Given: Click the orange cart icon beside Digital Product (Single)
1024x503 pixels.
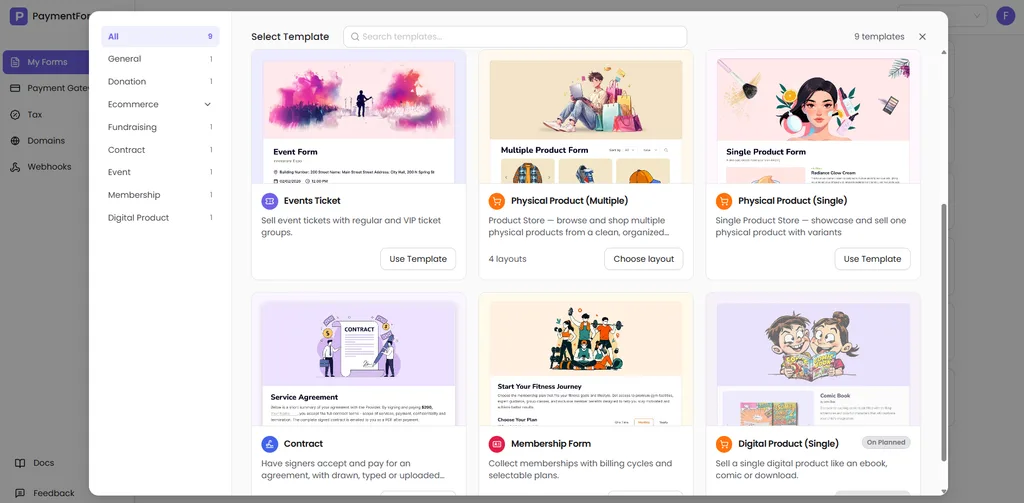Looking at the screenshot, I should coord(724,444).
